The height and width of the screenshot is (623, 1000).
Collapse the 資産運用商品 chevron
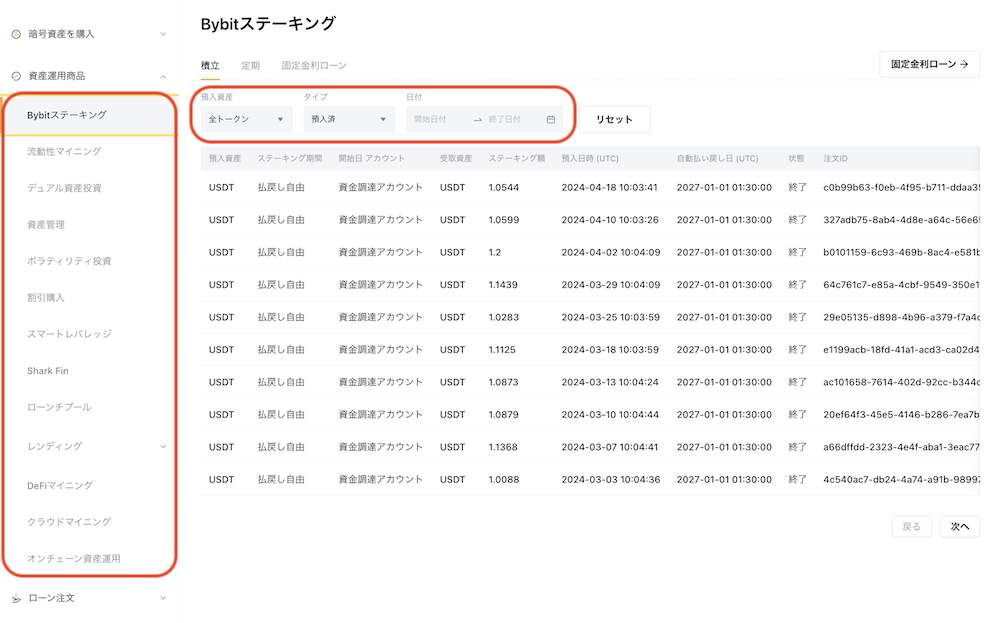163,77
